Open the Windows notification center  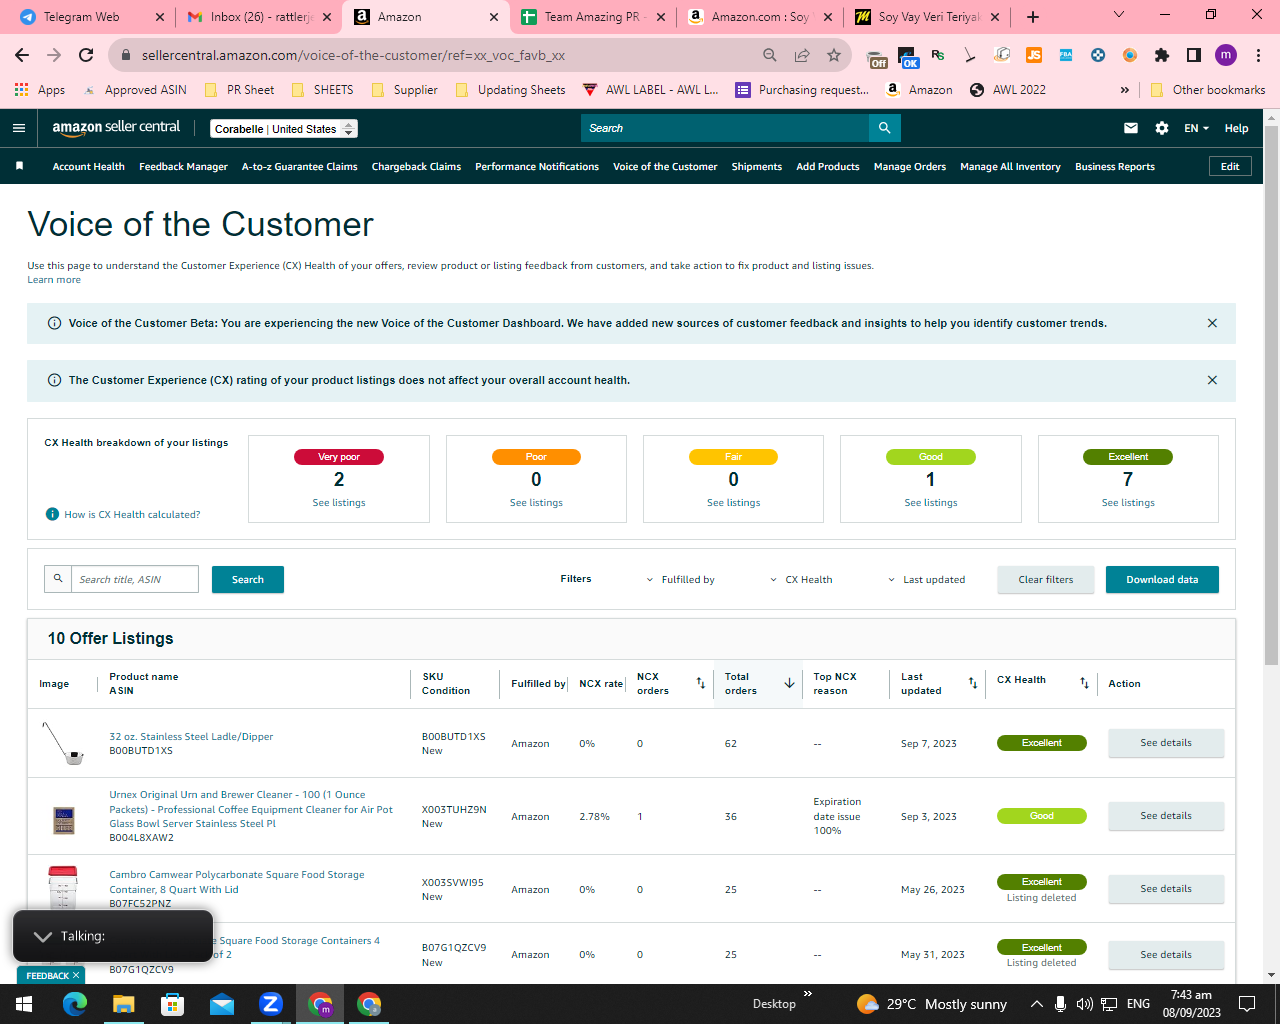pos(1247,1004)
